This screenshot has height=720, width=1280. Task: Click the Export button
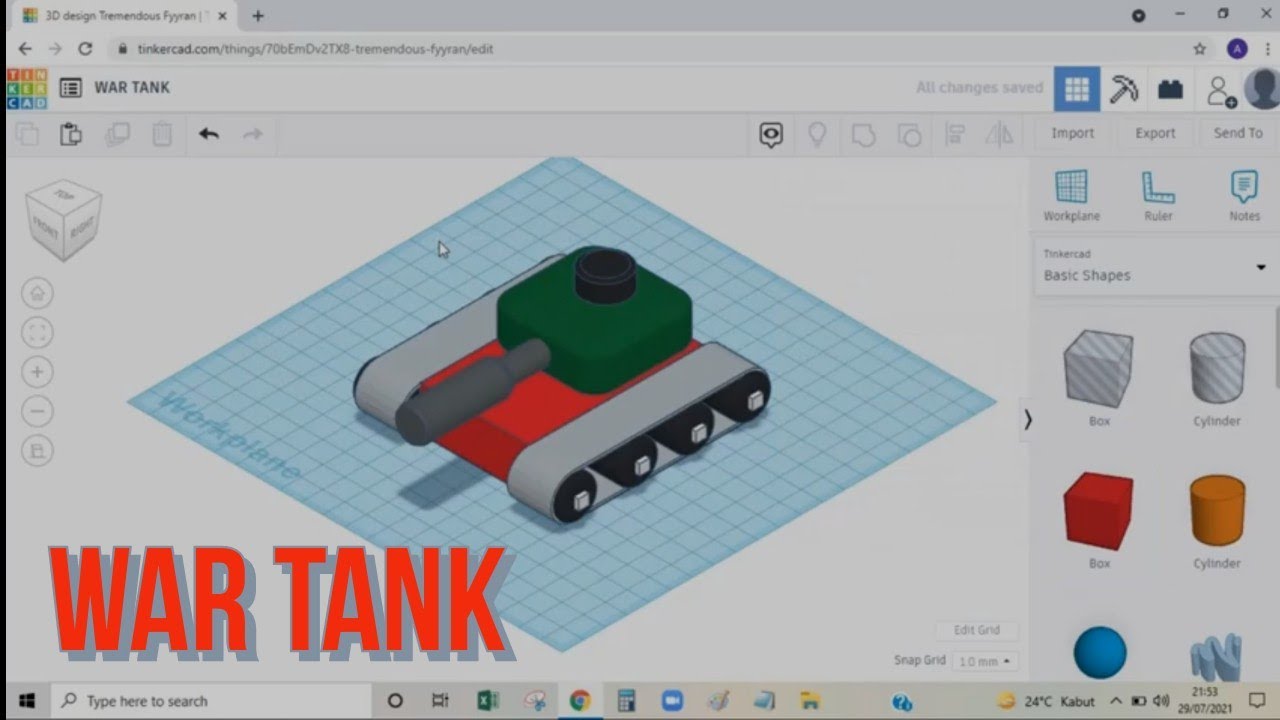point(1155,133)
